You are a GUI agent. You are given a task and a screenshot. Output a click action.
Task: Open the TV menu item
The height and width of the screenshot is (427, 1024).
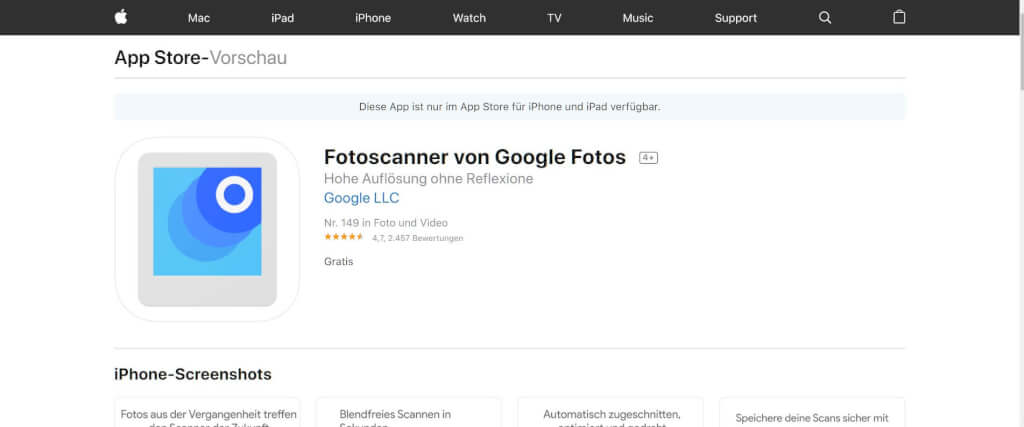tap(554, 18)
